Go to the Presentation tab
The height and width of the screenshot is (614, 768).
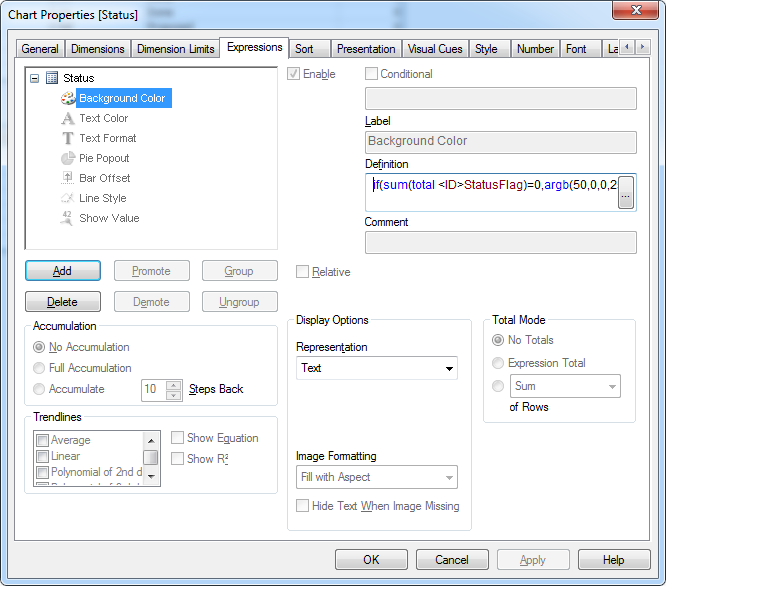coord(366,49)
